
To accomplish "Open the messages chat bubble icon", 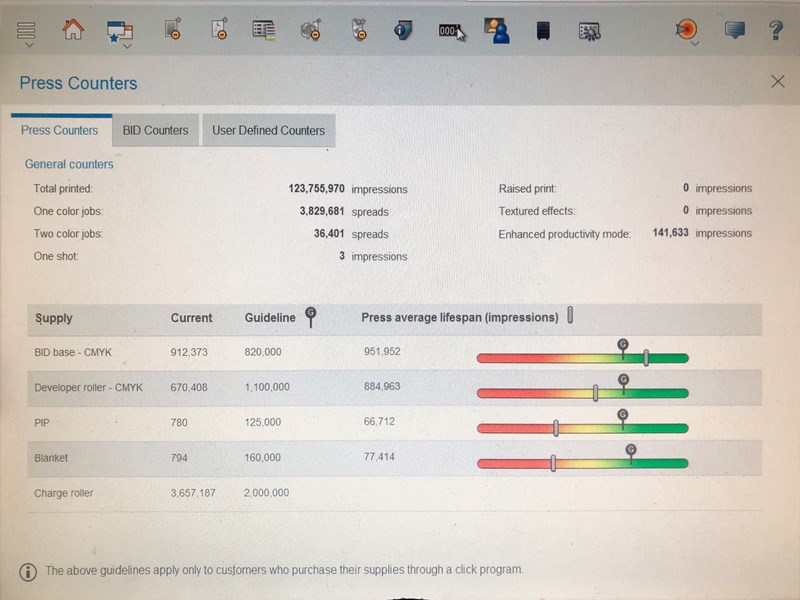I will coord(734,30).
